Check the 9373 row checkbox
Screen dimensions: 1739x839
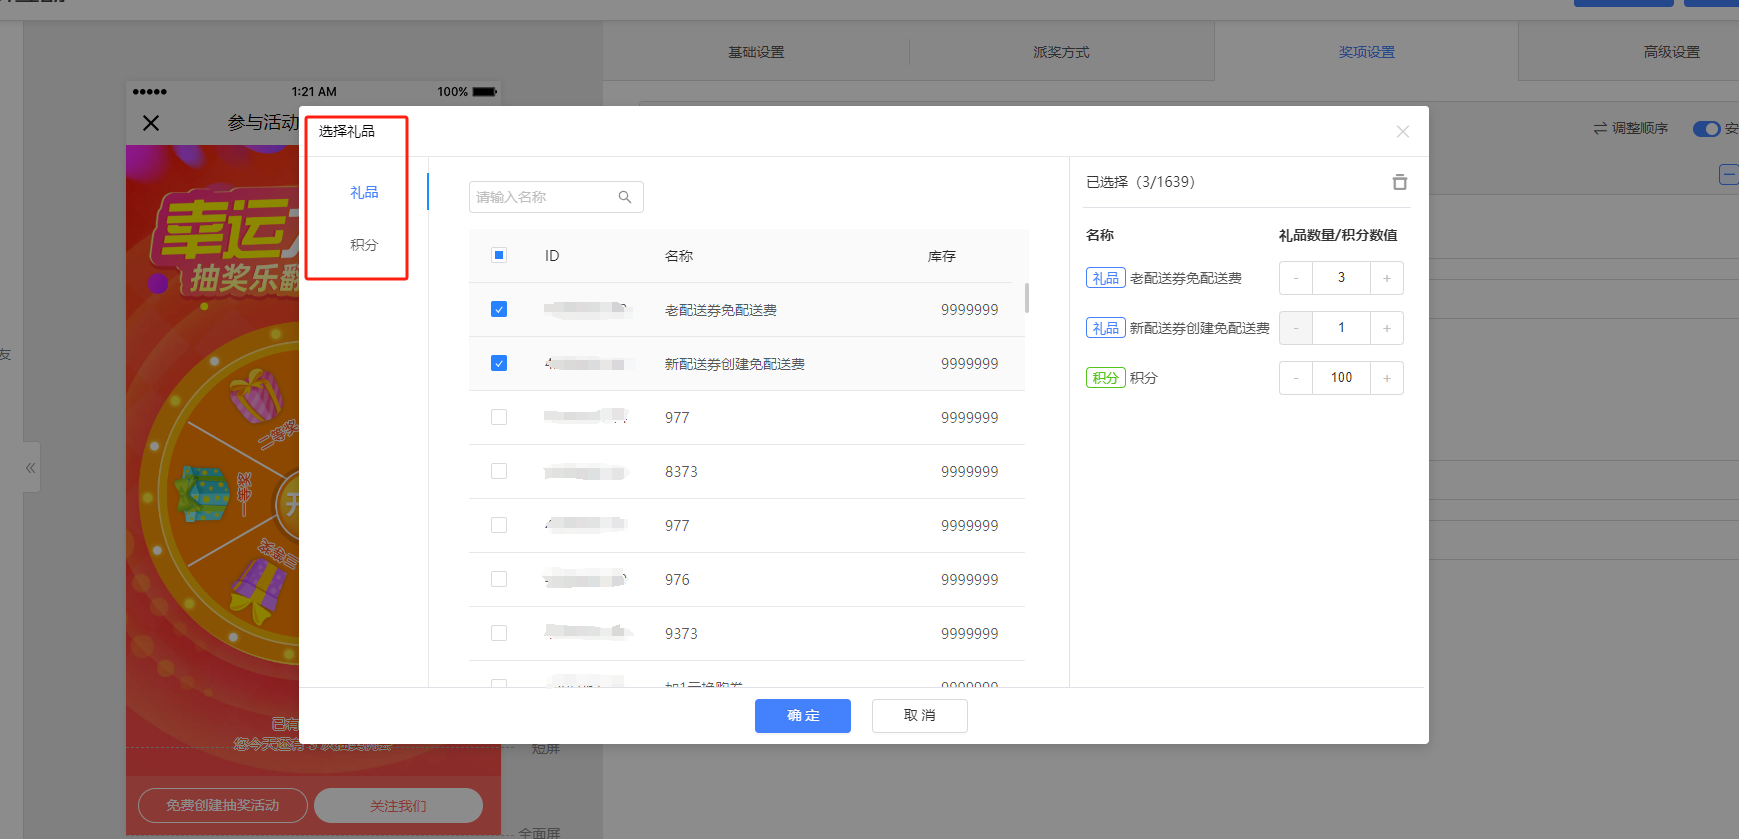[499, 633]
